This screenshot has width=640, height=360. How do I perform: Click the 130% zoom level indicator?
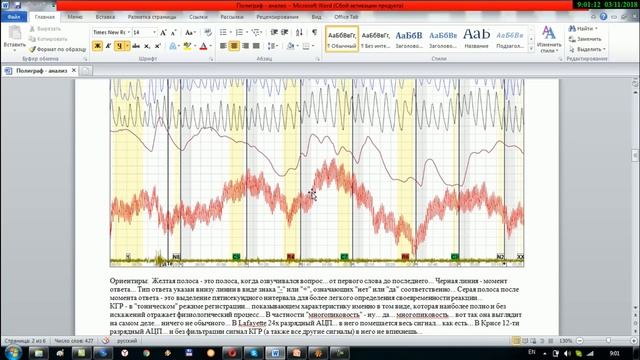coord(565,340)
